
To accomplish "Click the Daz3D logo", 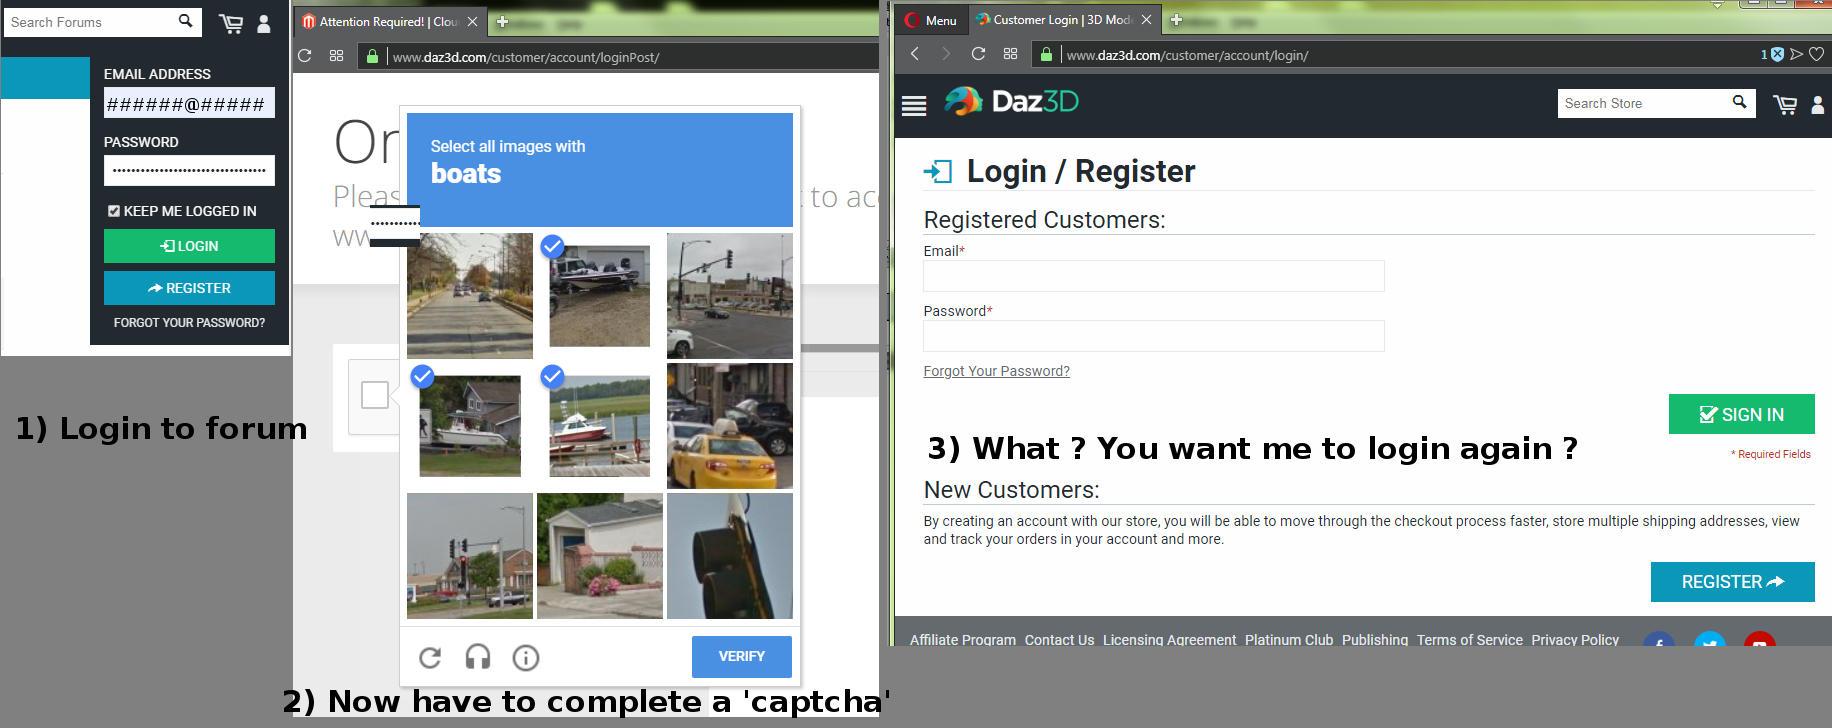I will (x=1012, y=101).
